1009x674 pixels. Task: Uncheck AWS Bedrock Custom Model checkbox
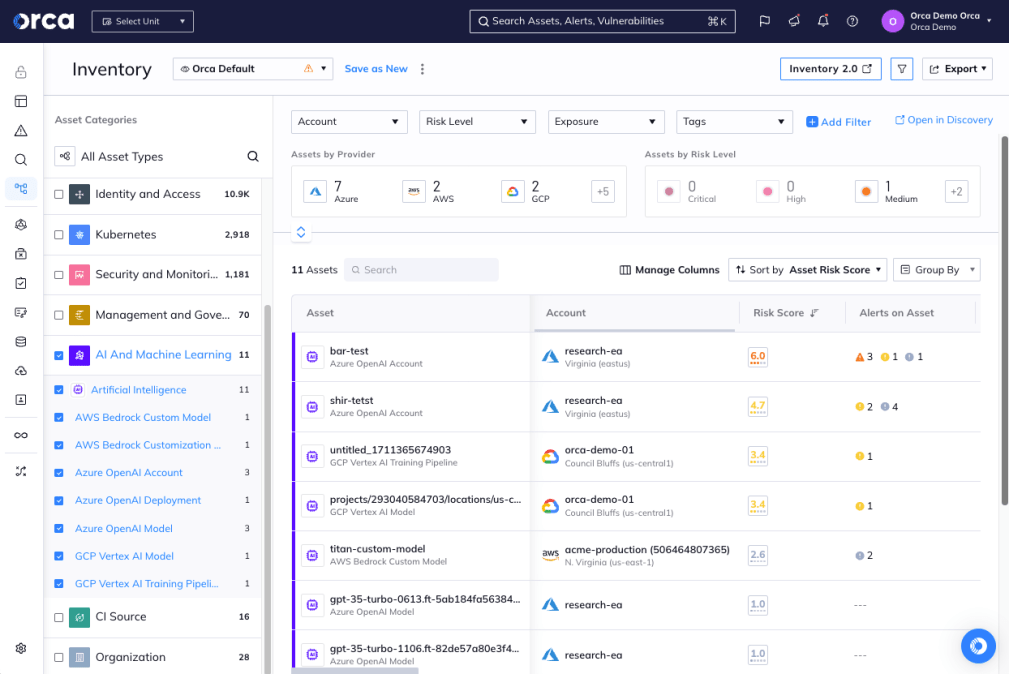pyautogui.click(x=59, y=417)
